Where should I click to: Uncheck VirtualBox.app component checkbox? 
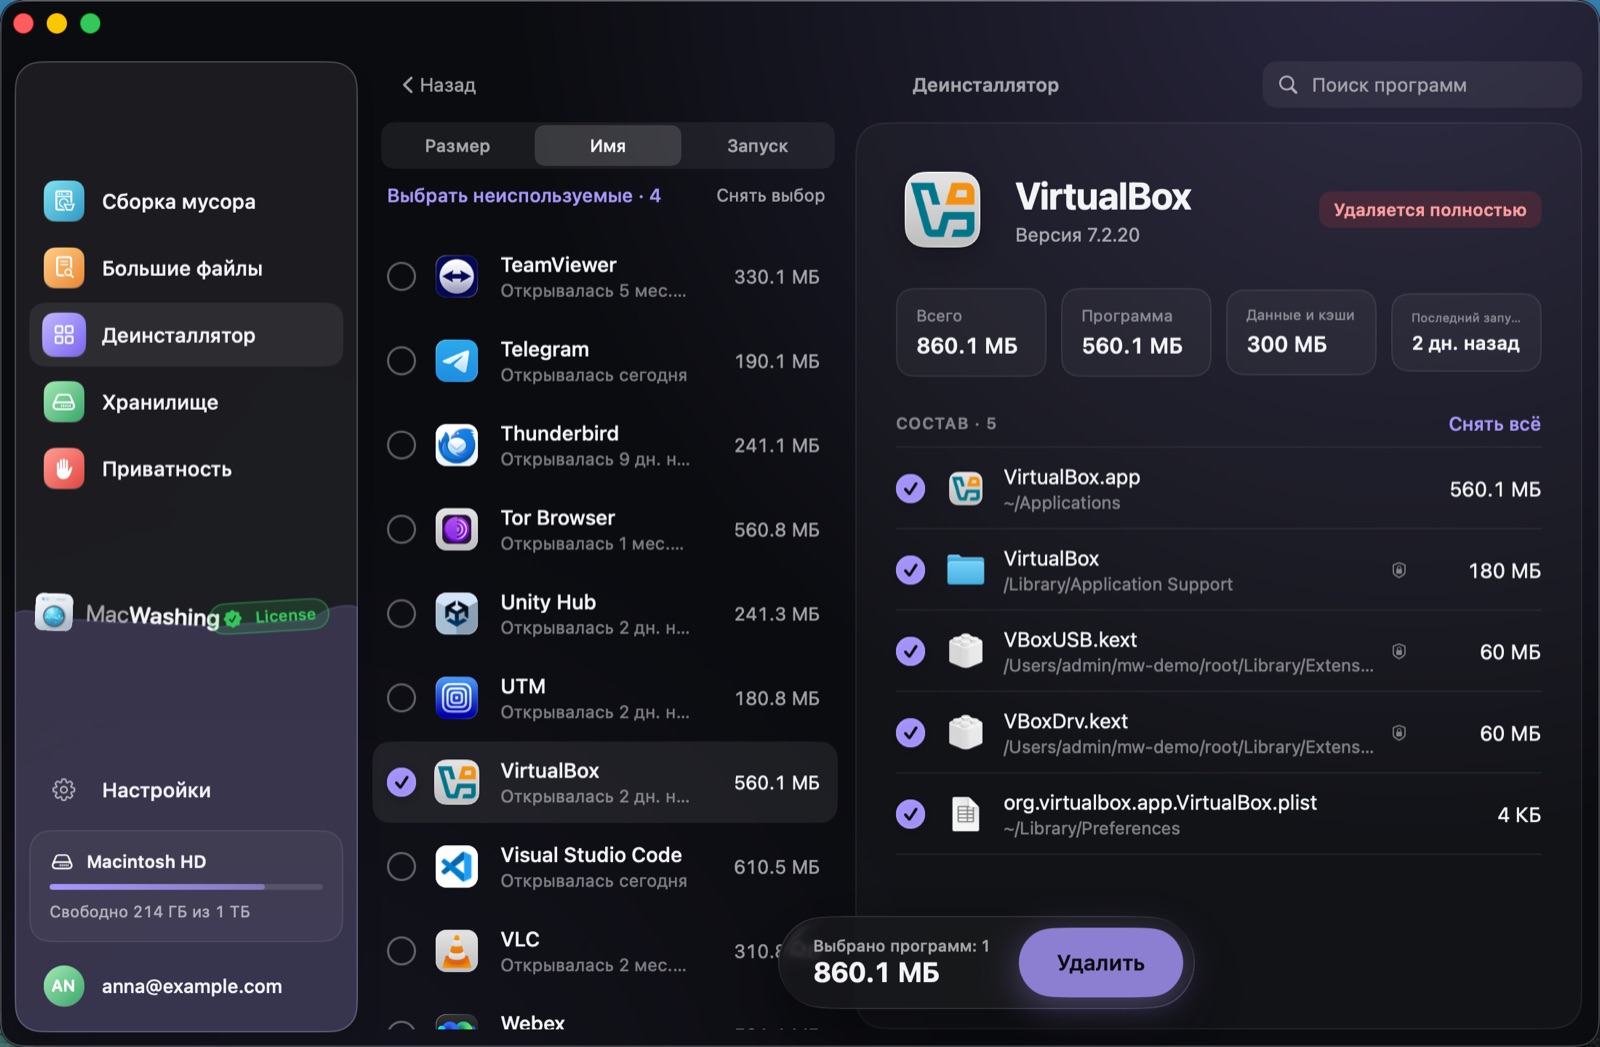click(910, 489)
